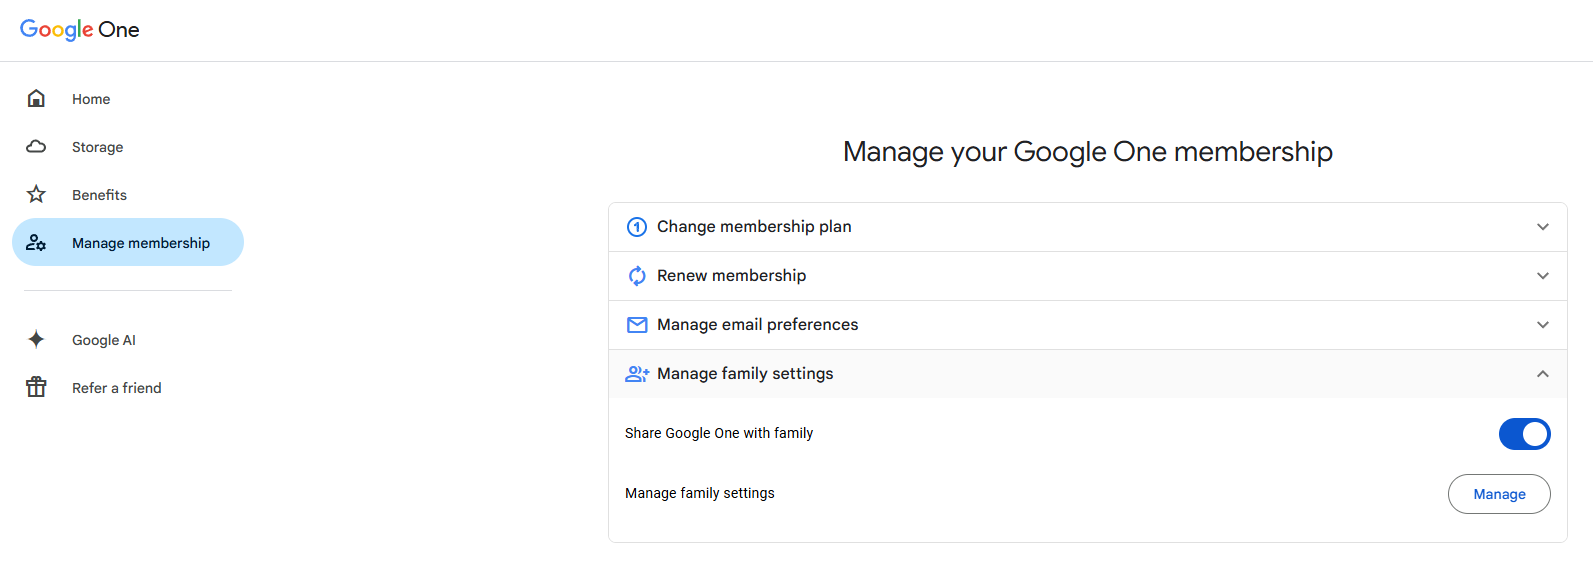The height and width of the screenshot is (571, 1593).
Task: Click the Manage membership person-gear icon
Action: [36, 242]
